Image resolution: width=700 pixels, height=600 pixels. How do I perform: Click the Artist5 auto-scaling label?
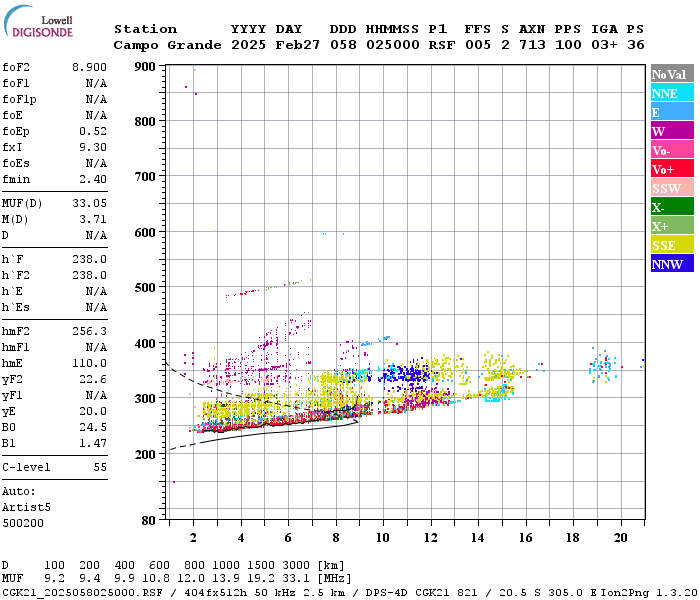[26, 508]
